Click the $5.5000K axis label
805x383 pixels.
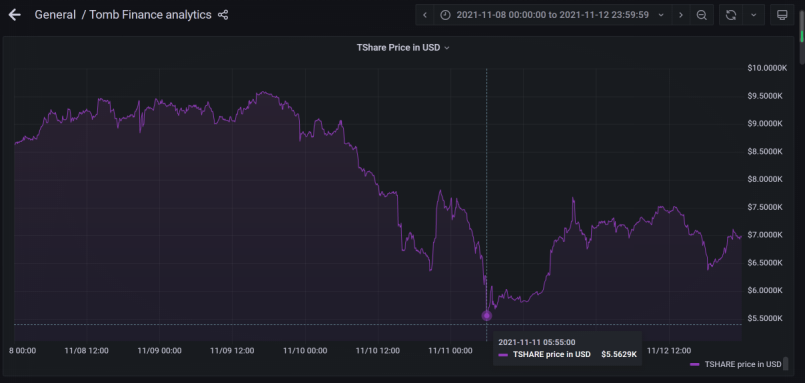[765, 318]
